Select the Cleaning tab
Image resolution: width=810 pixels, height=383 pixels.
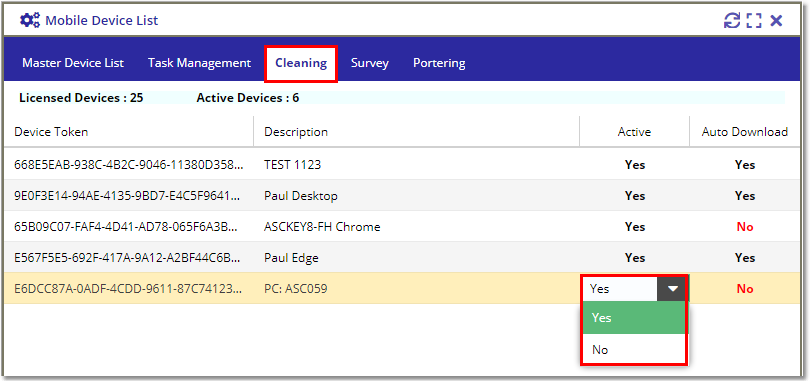coord(301,63)
